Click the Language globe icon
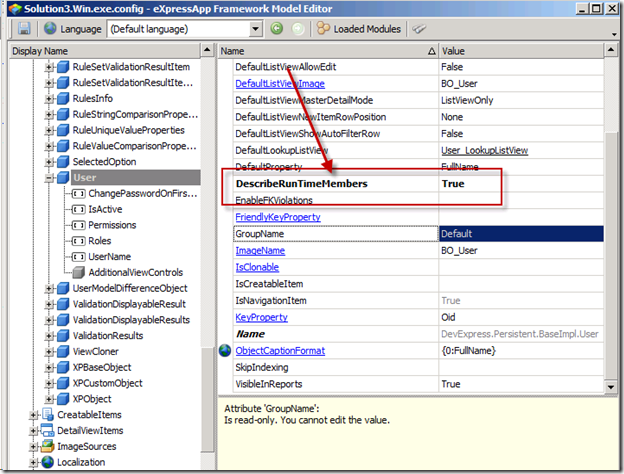 [50, 28]
